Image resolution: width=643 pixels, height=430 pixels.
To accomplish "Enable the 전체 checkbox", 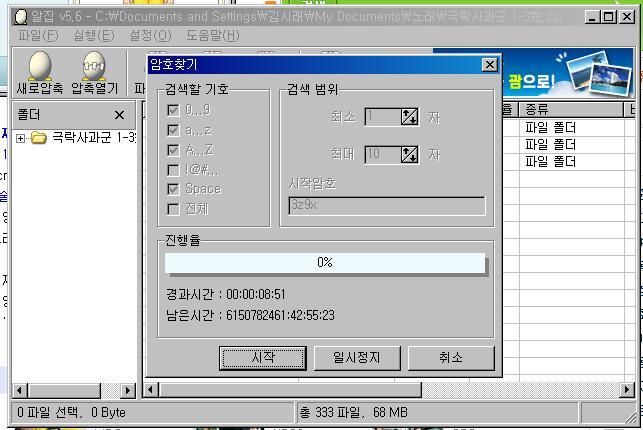I will tap(173, 209).
